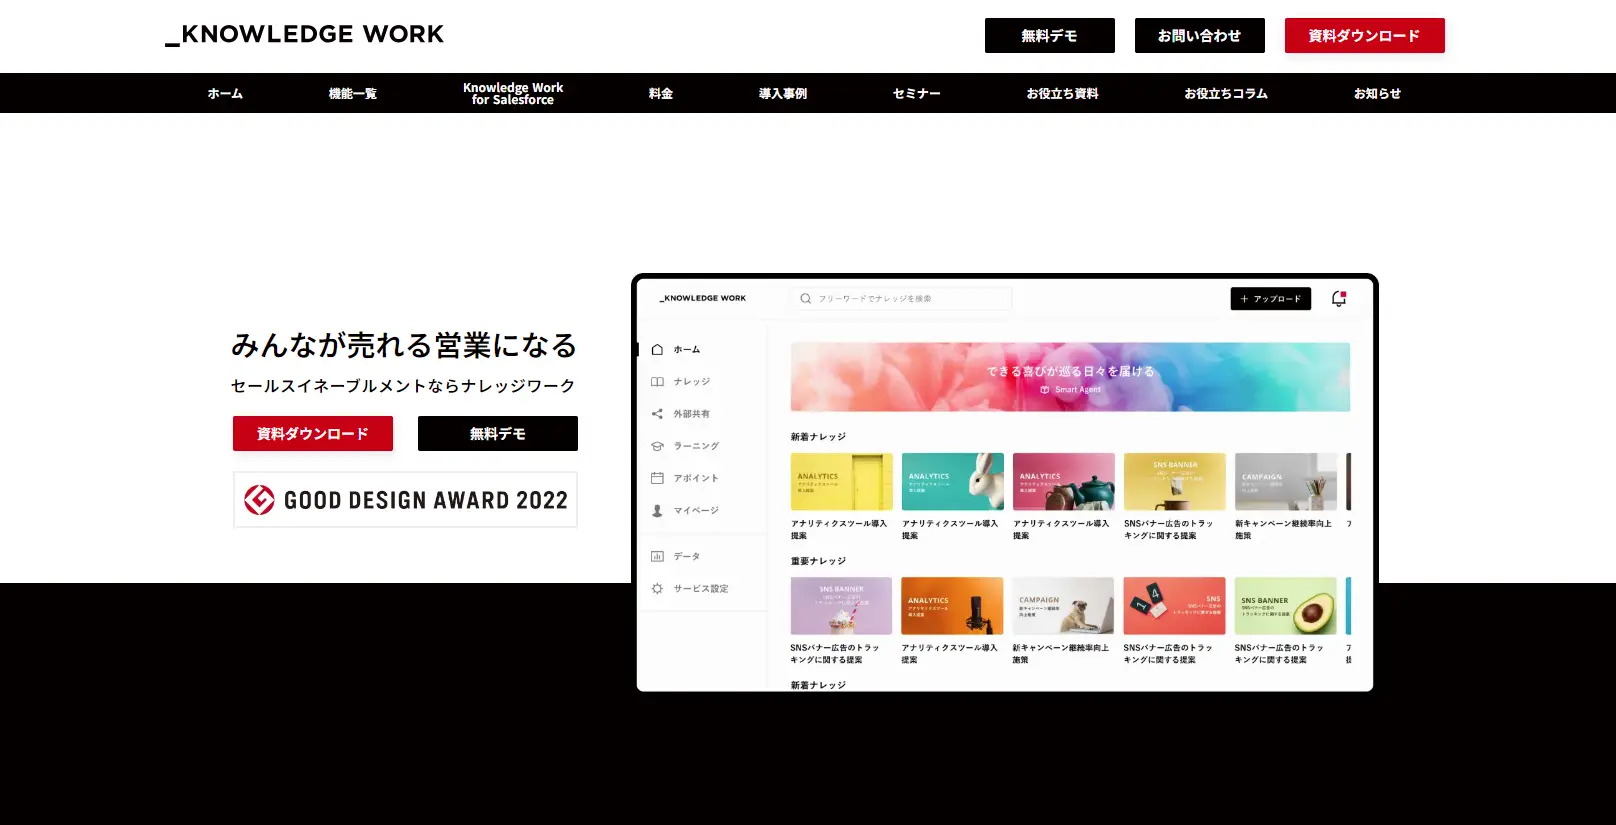Click the 新着ナレッジ heading above the cards
The width and height of the screenshot is (1616, 825).
[818, 437]
